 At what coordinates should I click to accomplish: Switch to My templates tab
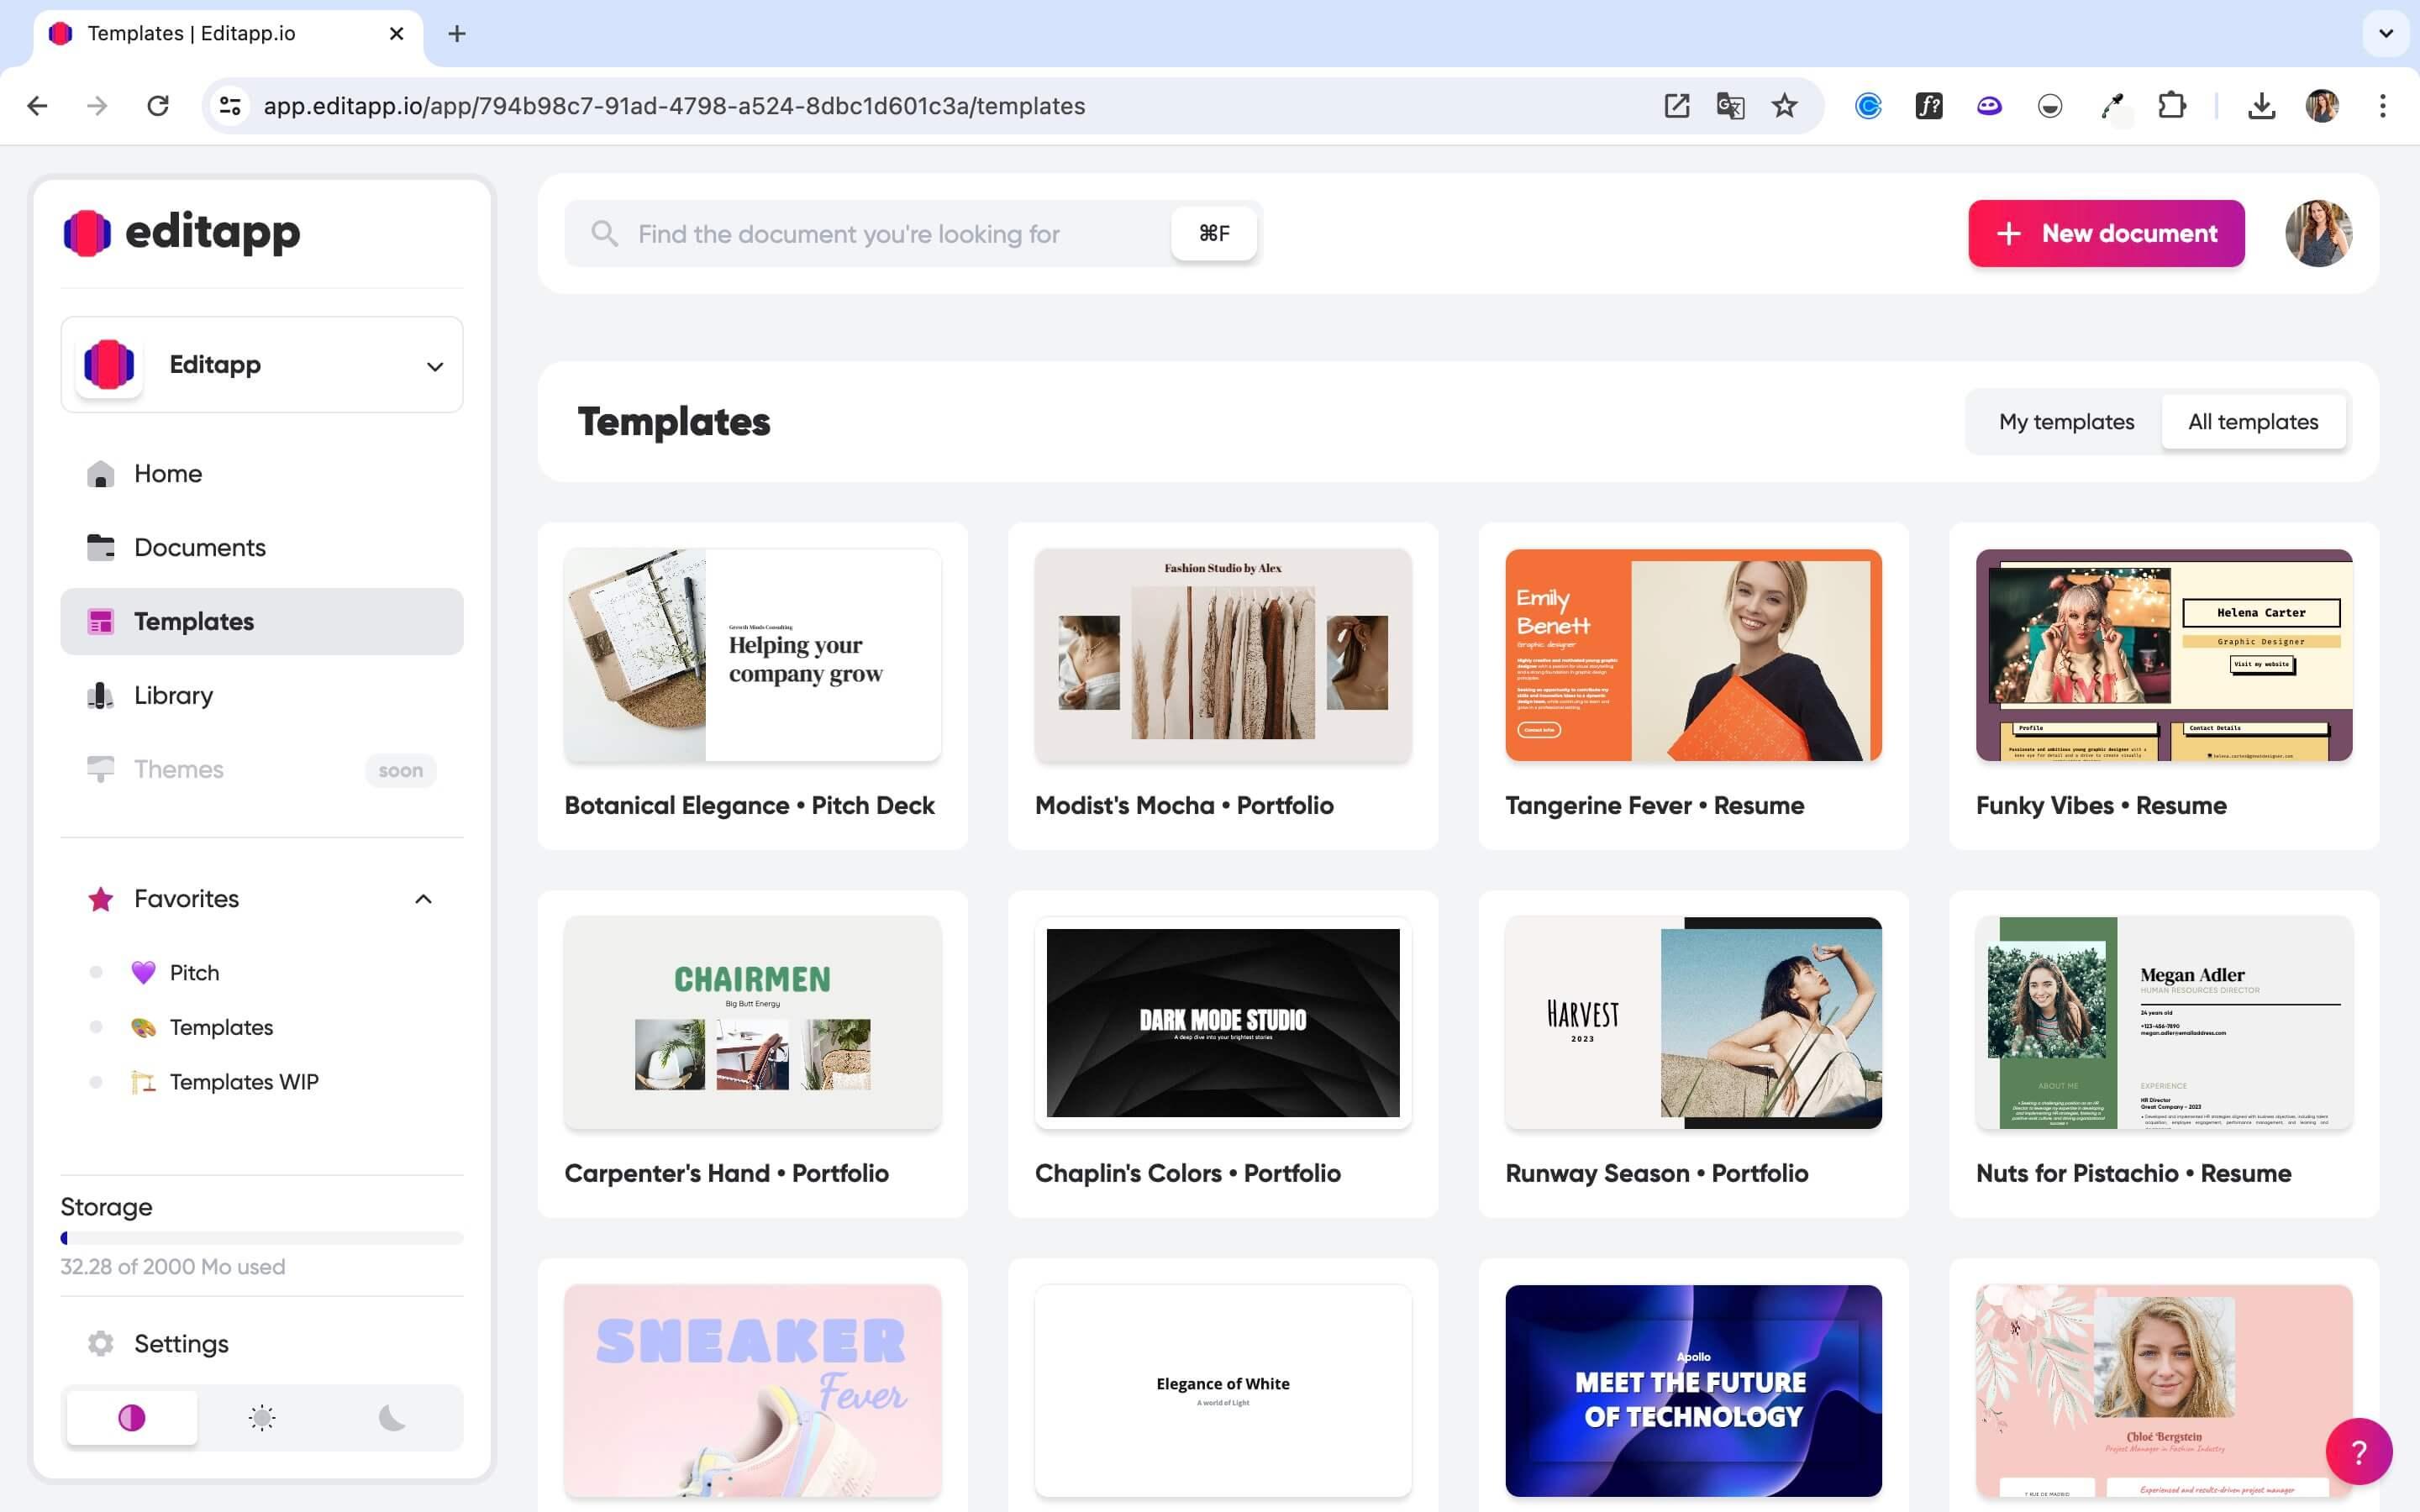2066,420
